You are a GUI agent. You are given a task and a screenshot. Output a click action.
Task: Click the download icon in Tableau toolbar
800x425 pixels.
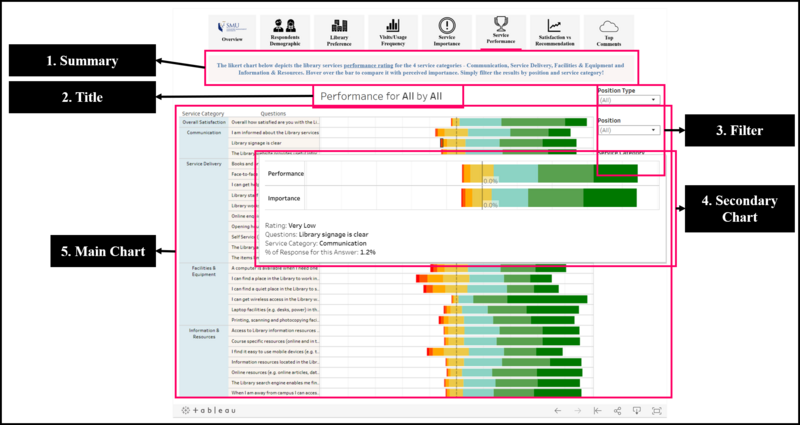637,411
